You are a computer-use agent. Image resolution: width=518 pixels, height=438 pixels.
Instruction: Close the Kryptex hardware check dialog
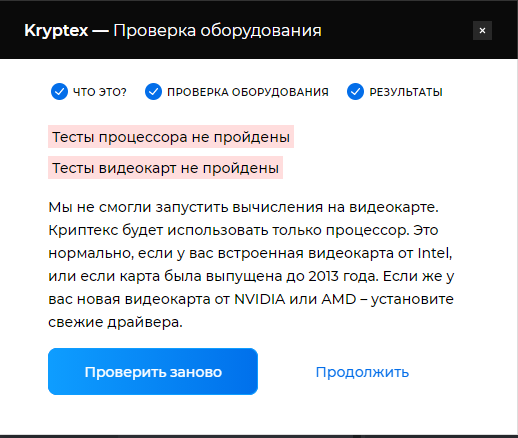pos(482,31)
